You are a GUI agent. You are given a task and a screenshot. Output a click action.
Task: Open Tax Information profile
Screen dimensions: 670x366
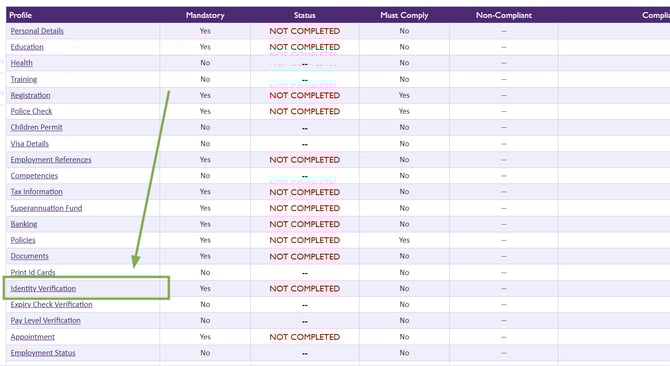[x=36, y=192]
